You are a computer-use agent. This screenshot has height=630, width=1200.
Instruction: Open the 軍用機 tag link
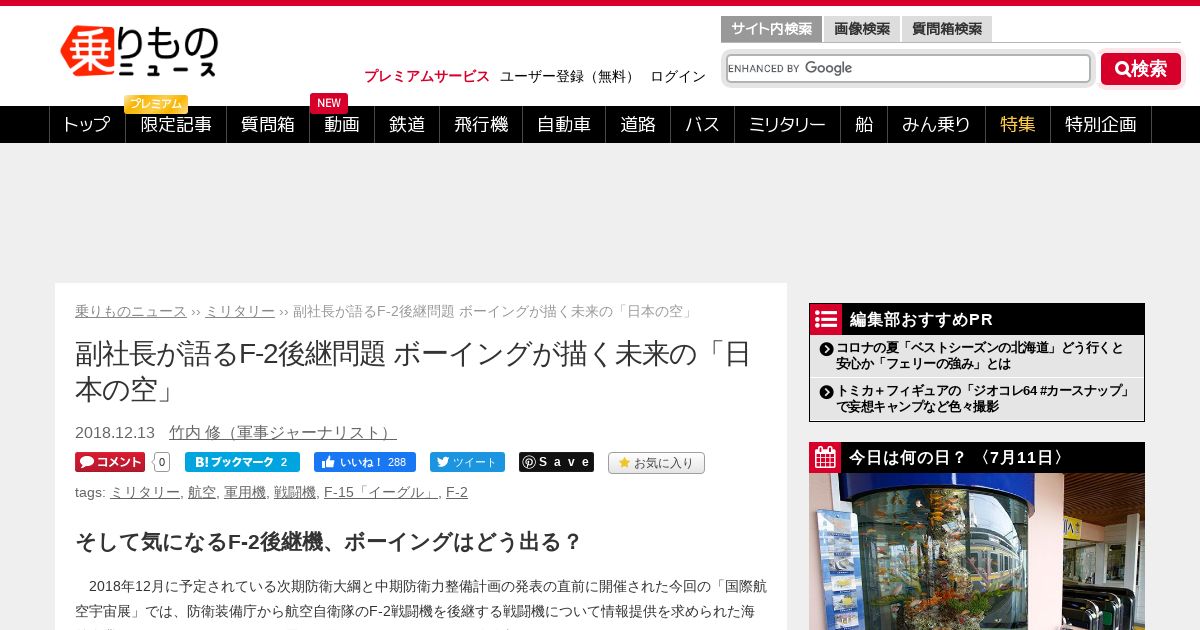pos(245,492)
